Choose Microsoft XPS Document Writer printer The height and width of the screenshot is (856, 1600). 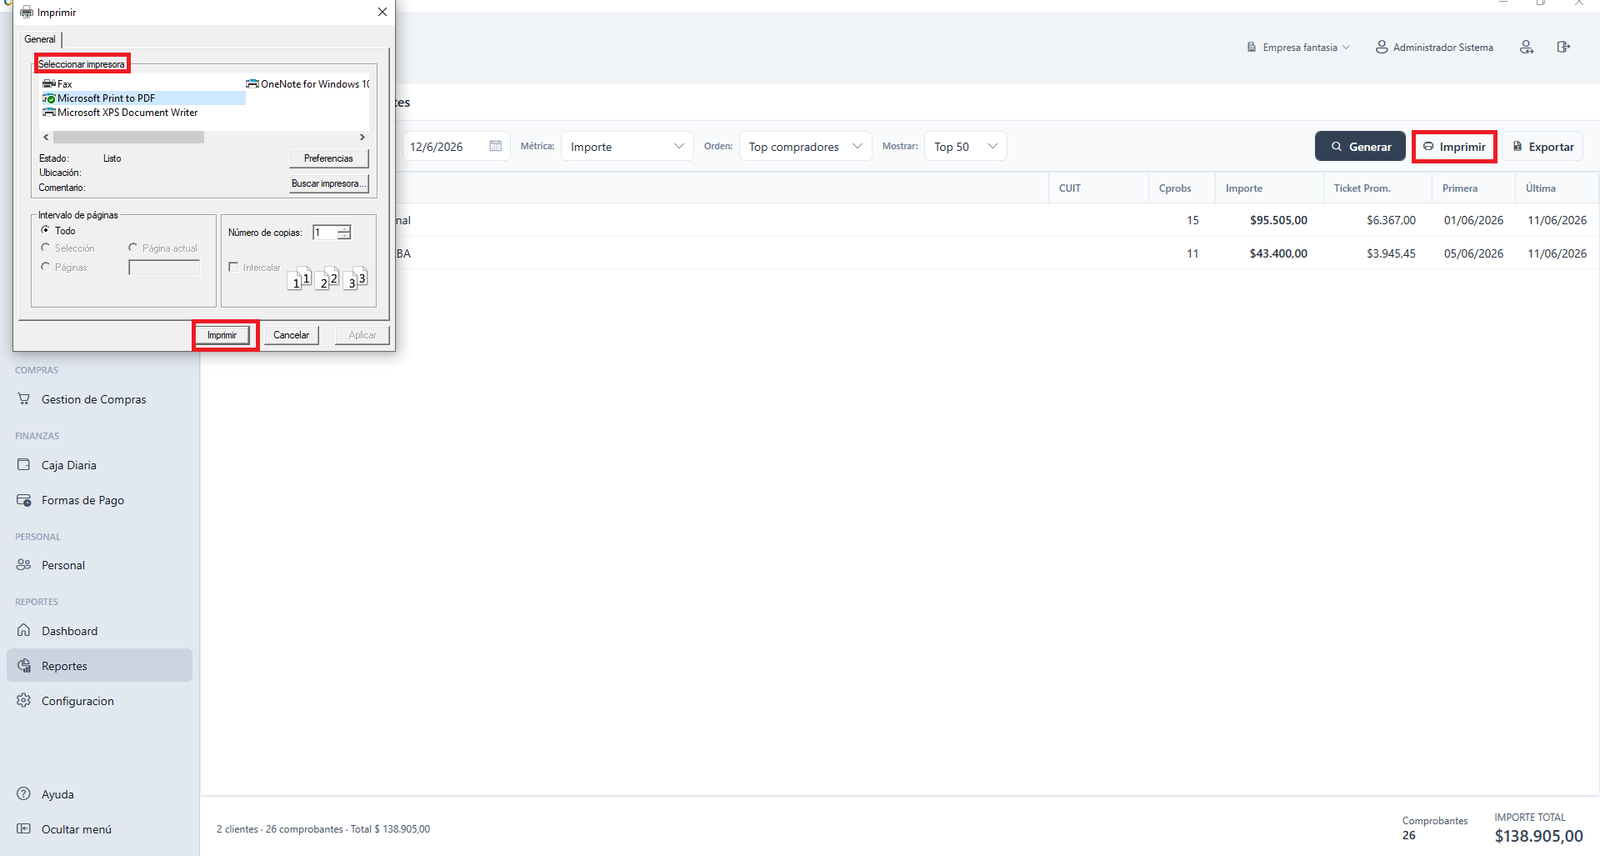[120, 112]
